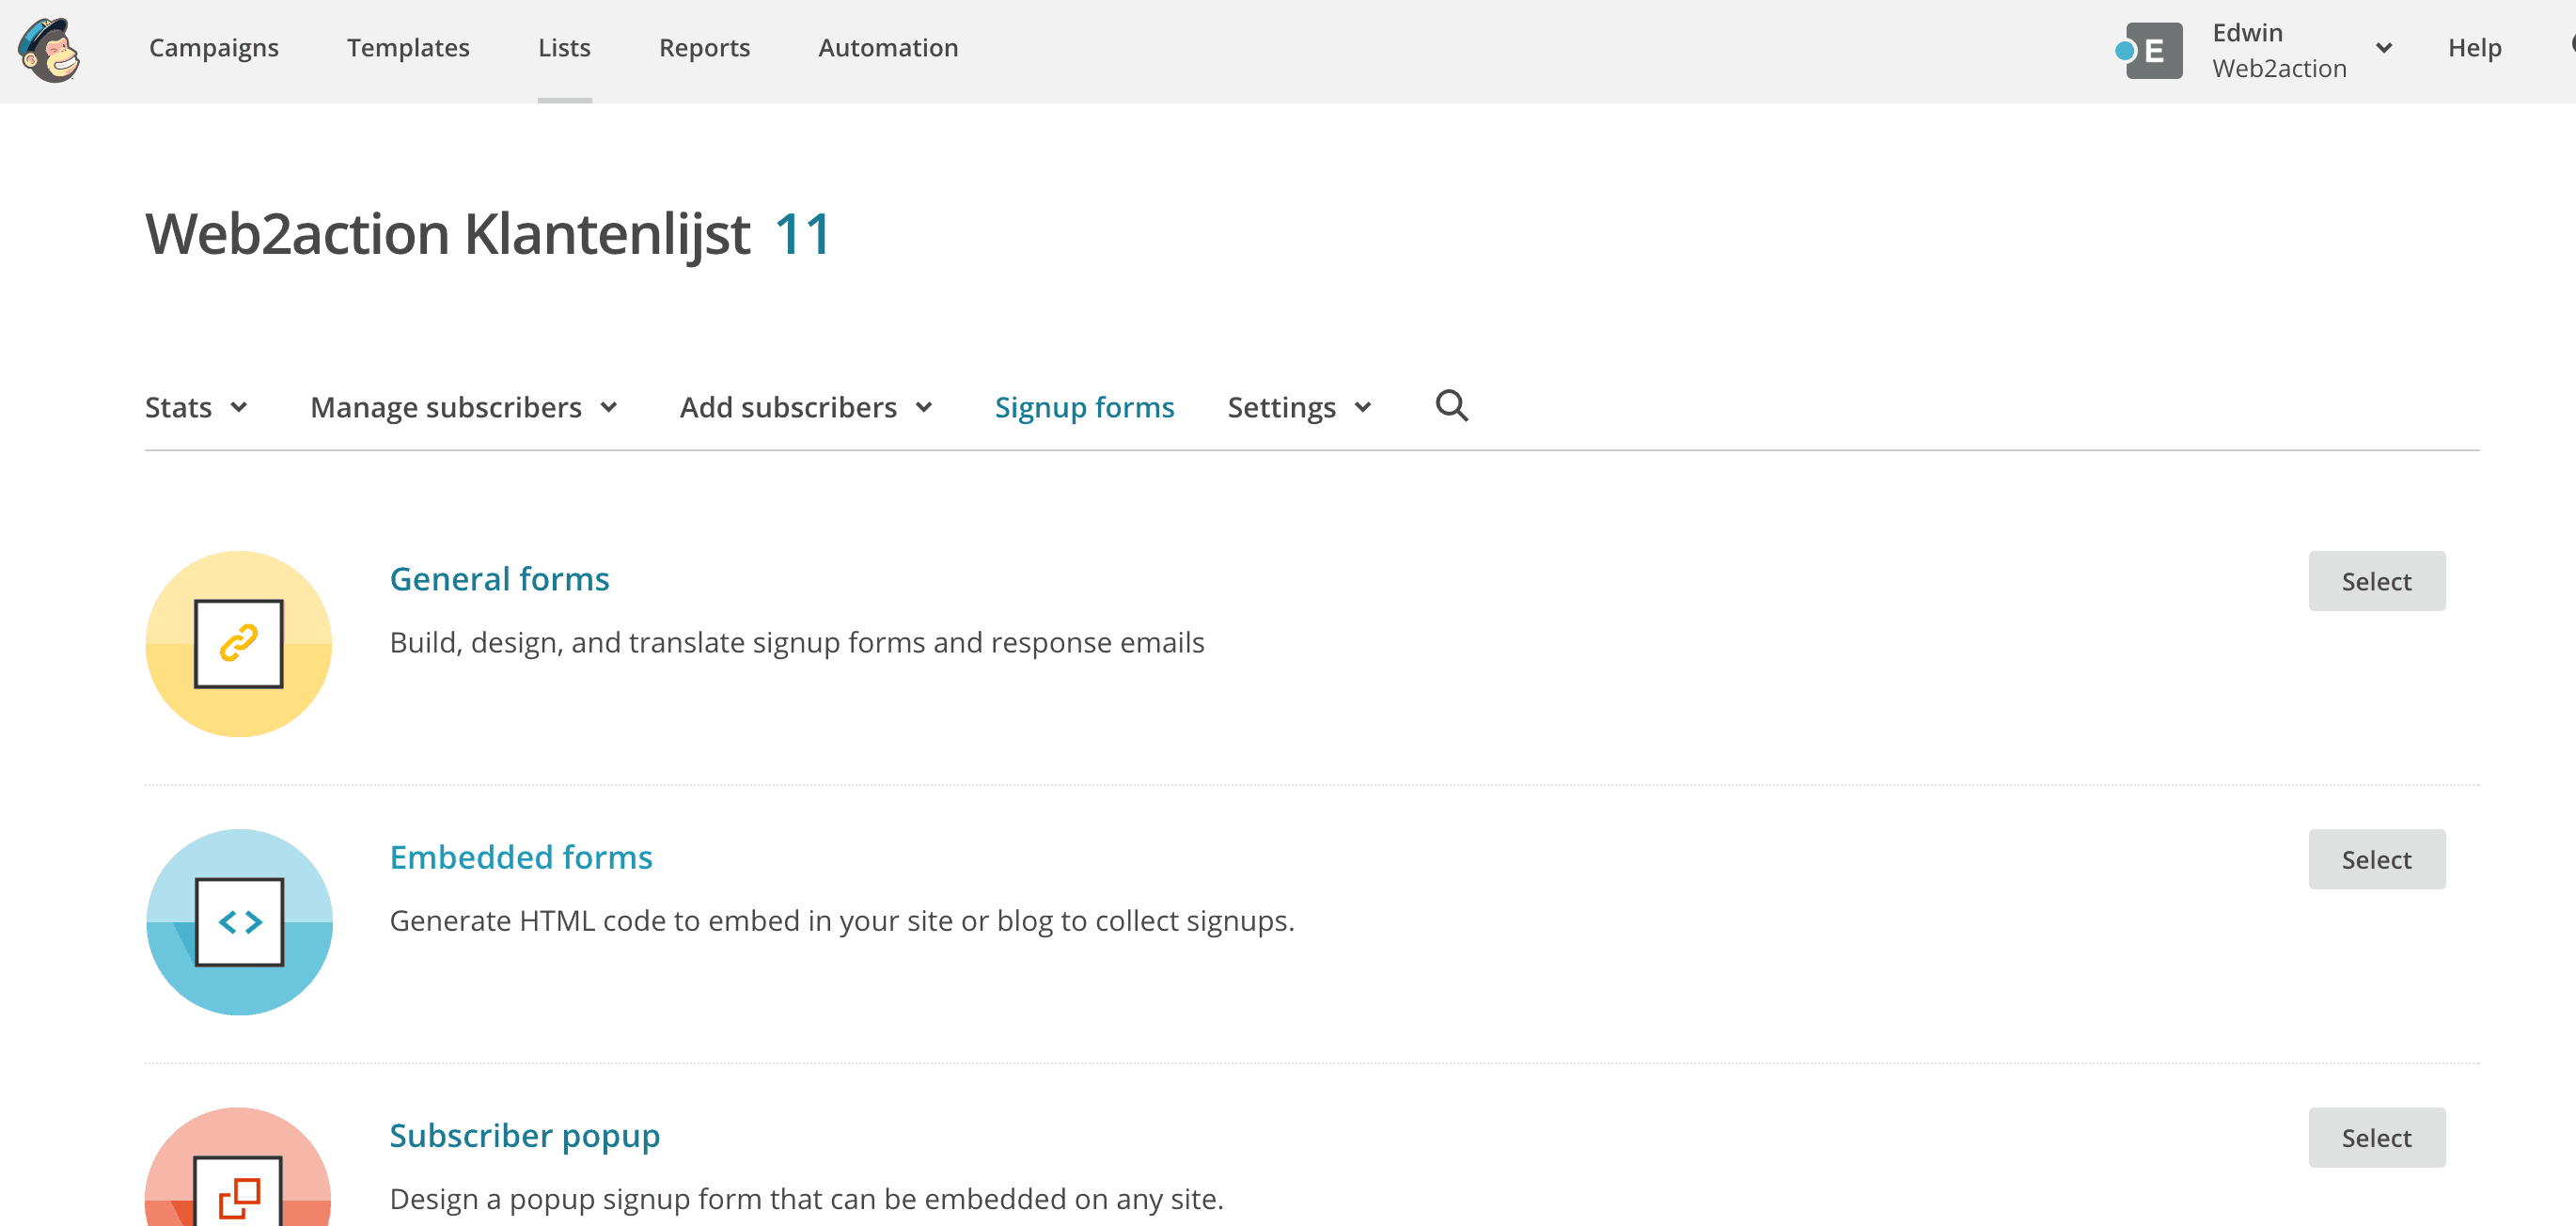This screenshot has width=2576, height=1226.
Task: Open the Campaigns menu
Action: 214,48
